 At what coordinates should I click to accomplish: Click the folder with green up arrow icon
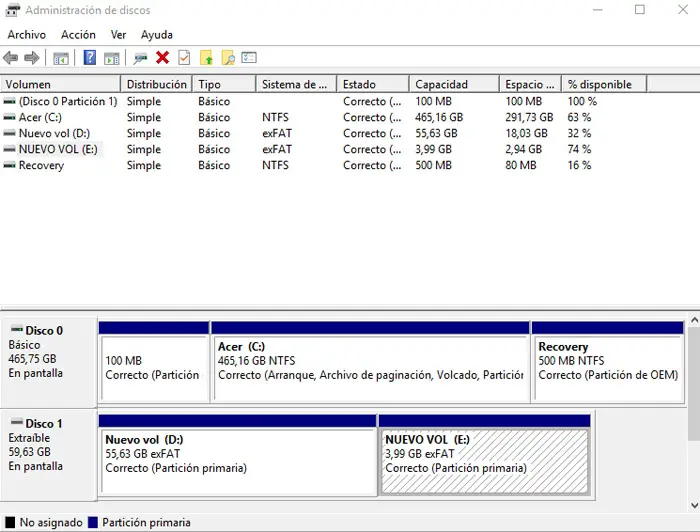tap(206, 58)
